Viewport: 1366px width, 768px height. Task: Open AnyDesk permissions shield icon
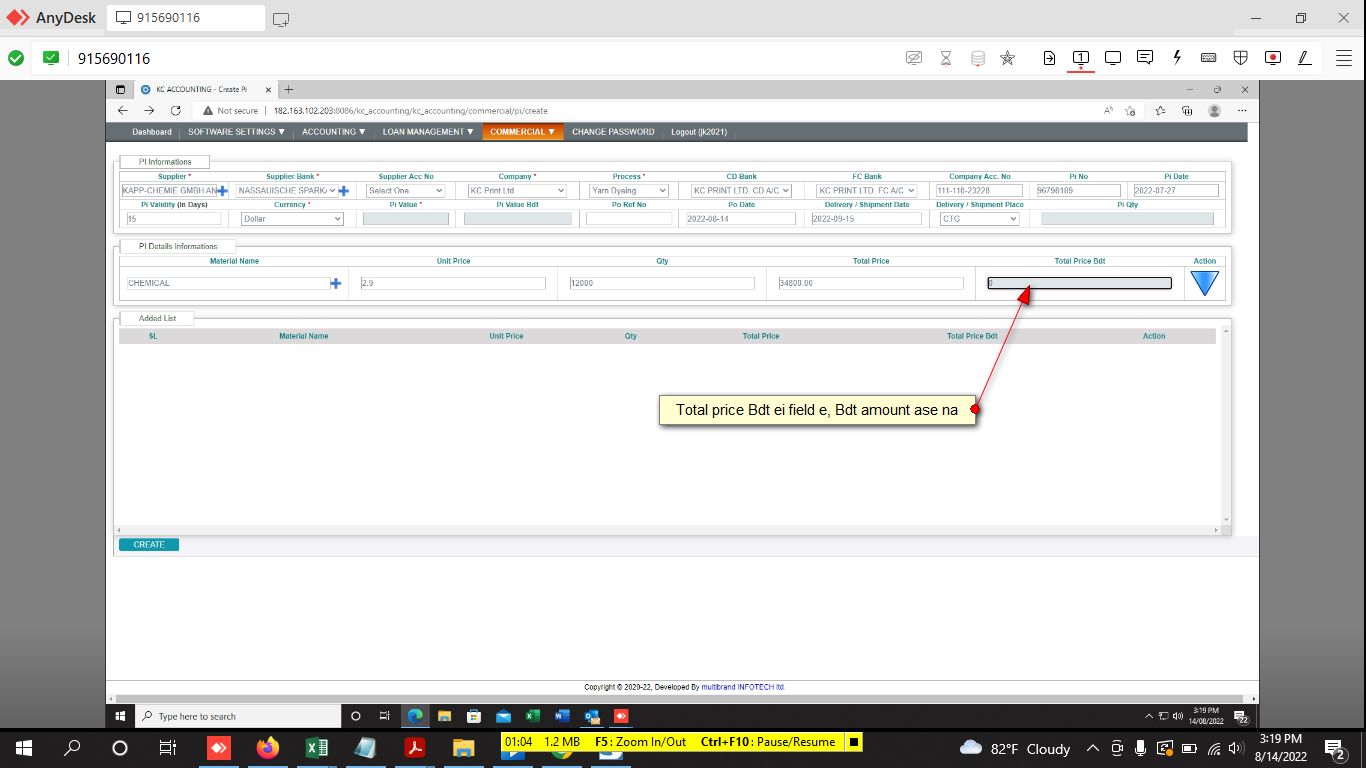click(1240, 58)
